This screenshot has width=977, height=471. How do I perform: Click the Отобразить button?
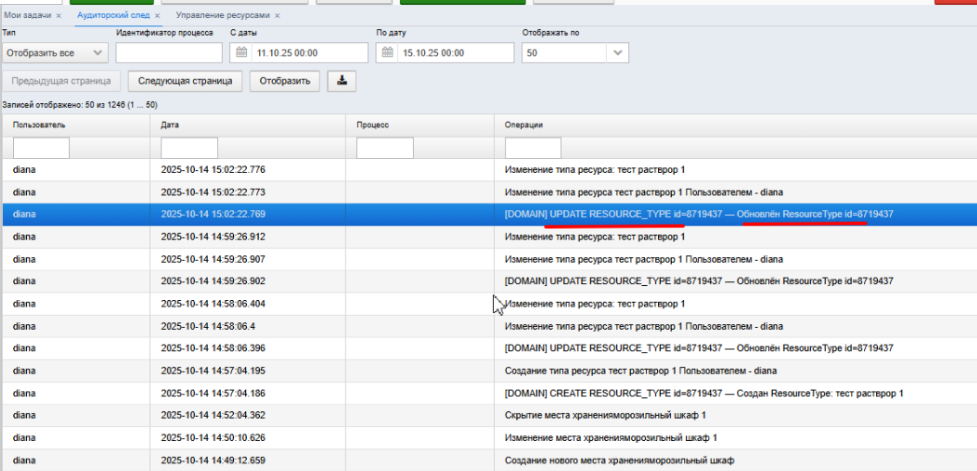coord(285,81)
